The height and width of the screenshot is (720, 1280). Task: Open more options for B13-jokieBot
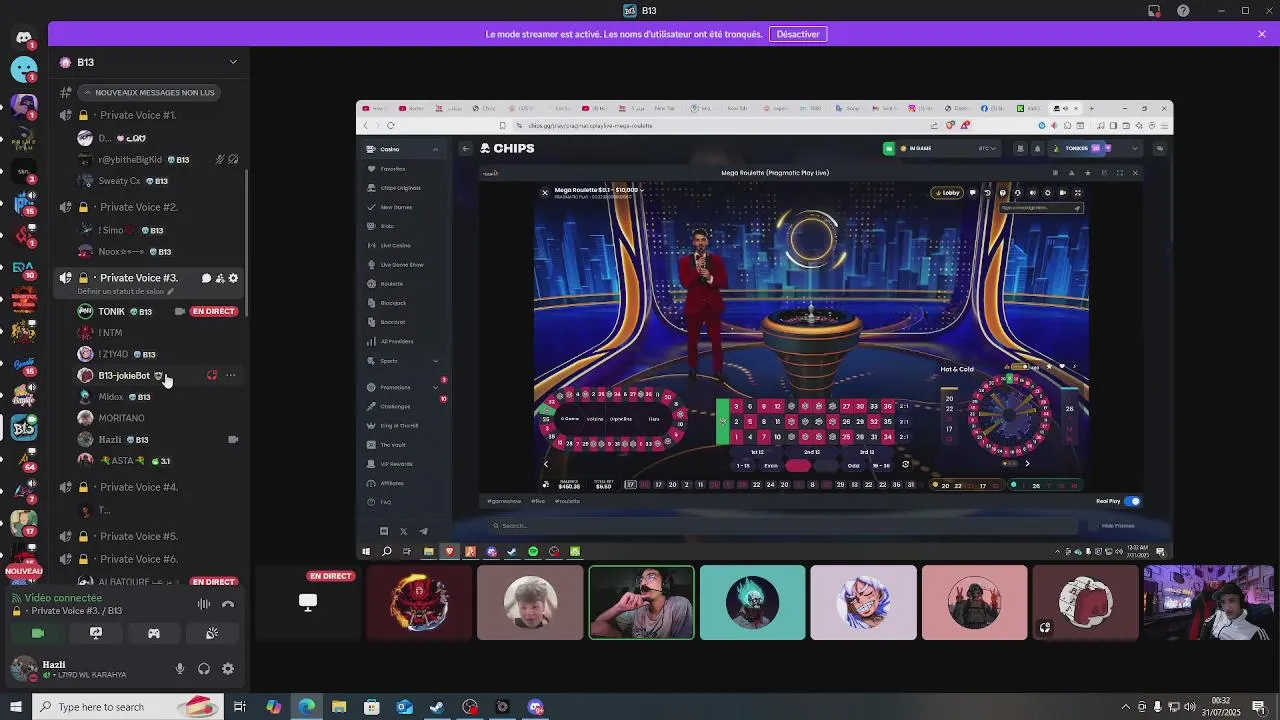coord(231,376)
